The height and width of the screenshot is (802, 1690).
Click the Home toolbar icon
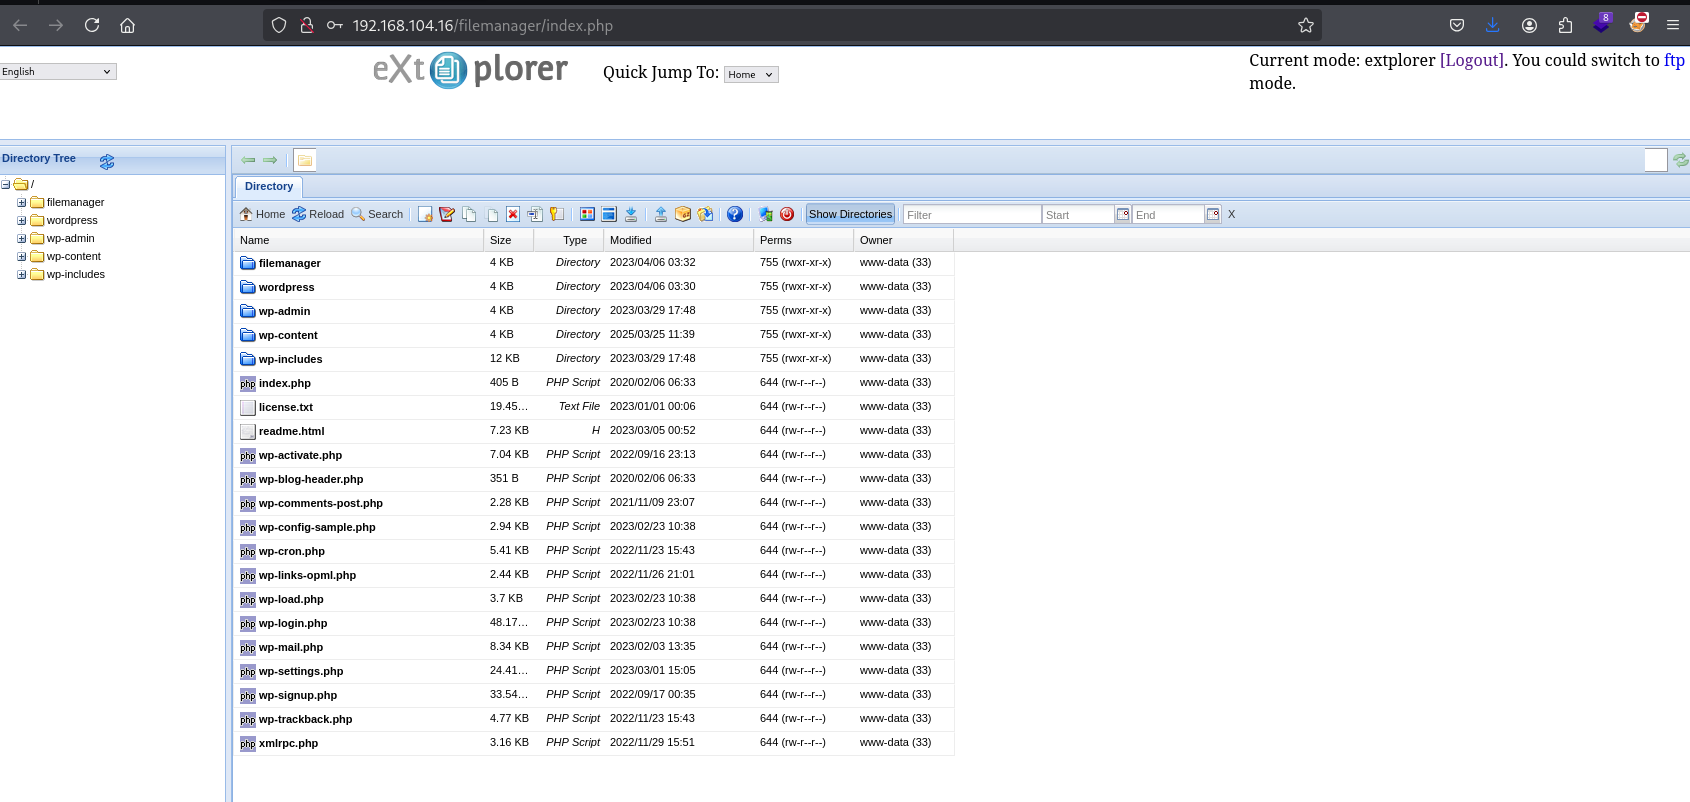click(x=262, y=214)
